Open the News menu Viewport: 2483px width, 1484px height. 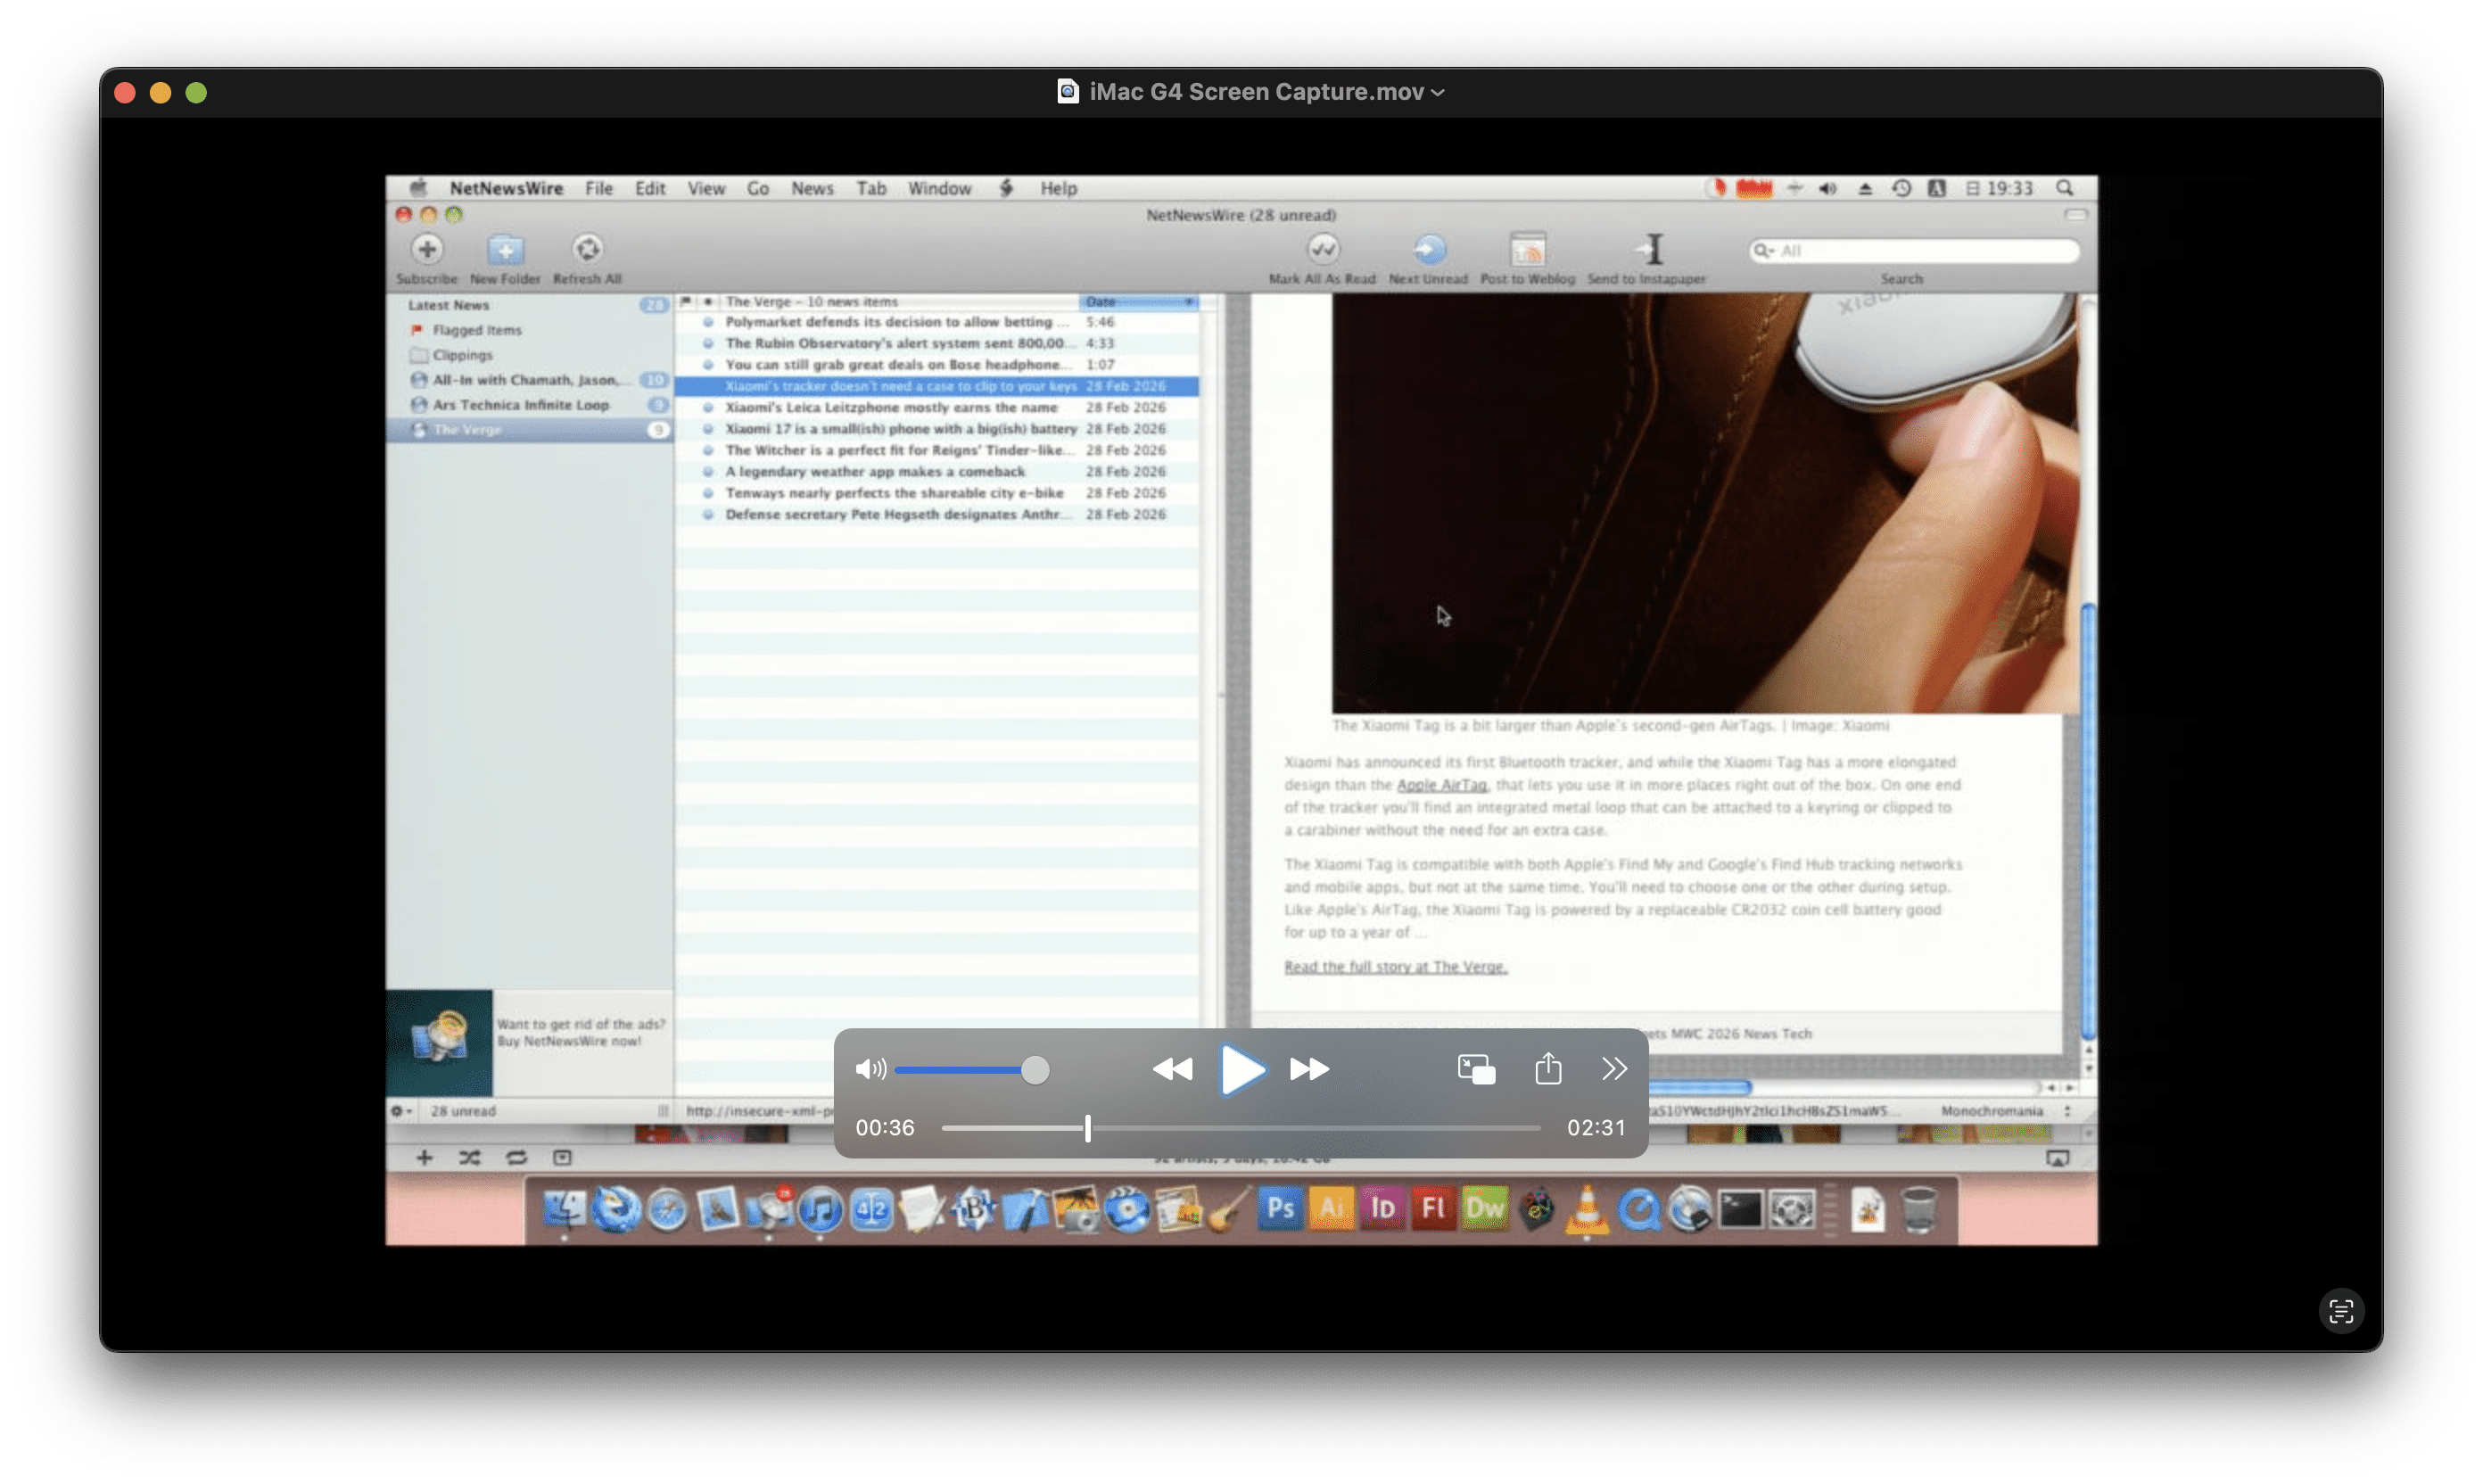point(812,189)
